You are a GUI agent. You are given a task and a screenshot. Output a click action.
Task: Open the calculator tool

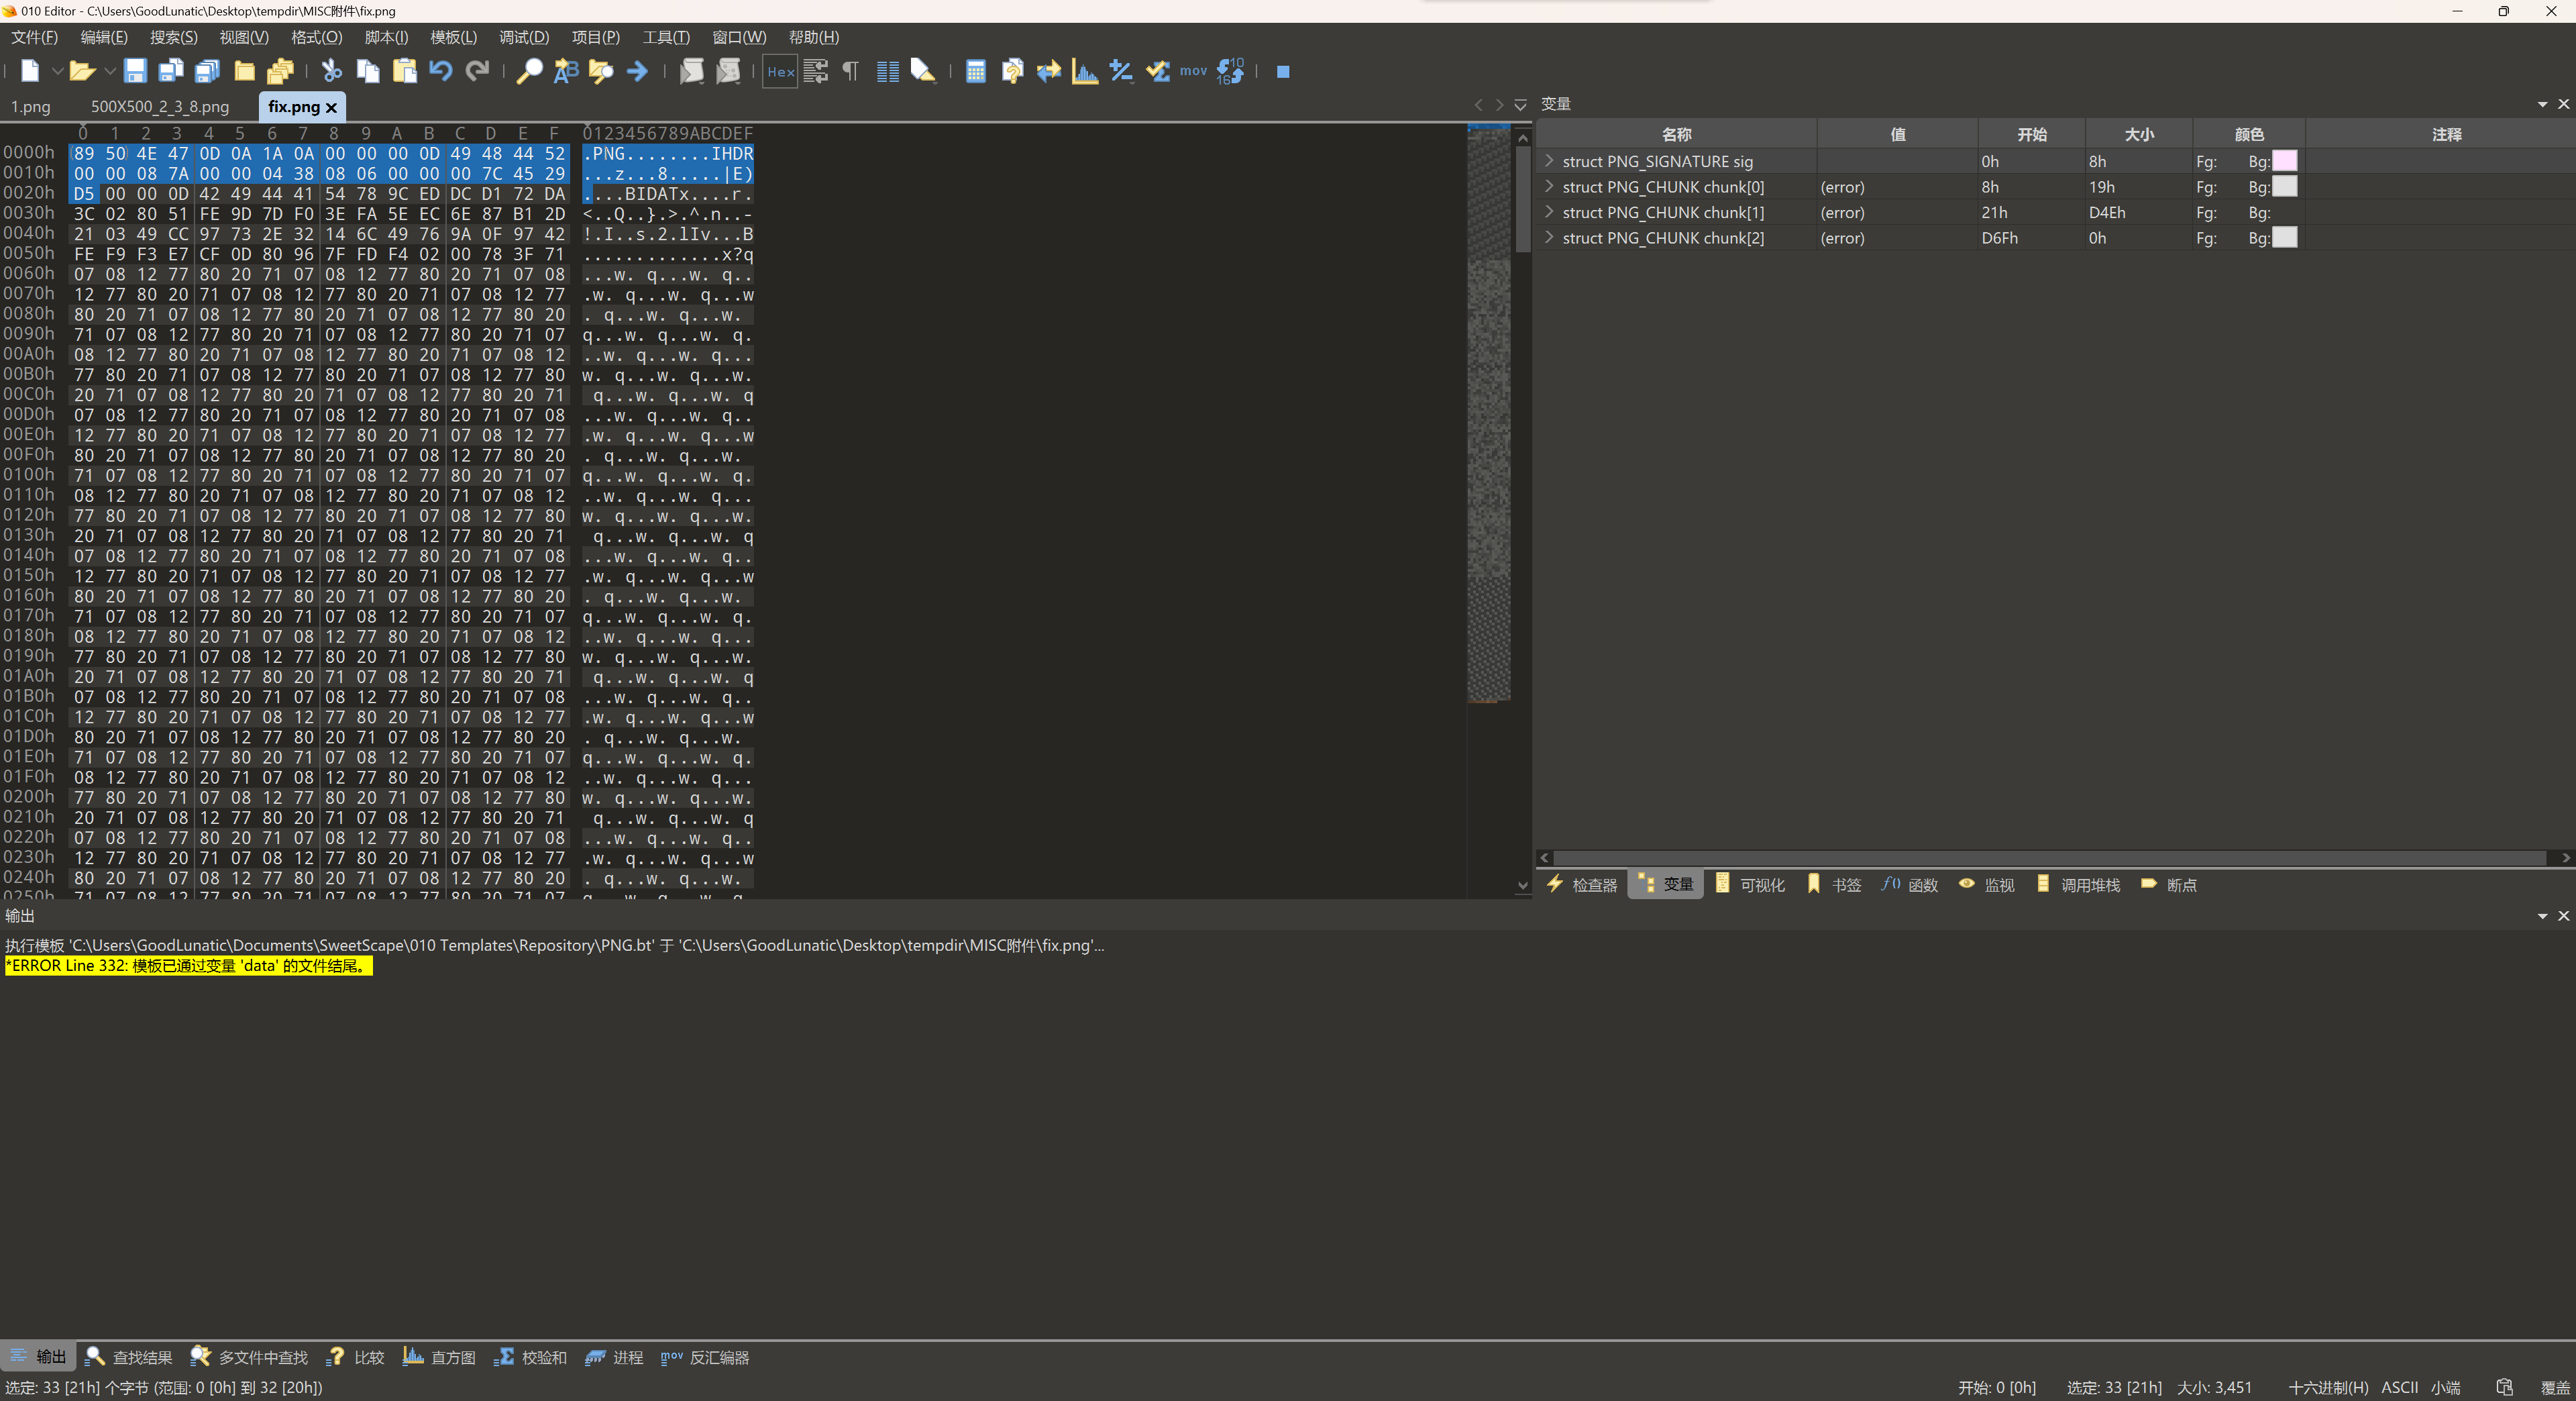976,71
